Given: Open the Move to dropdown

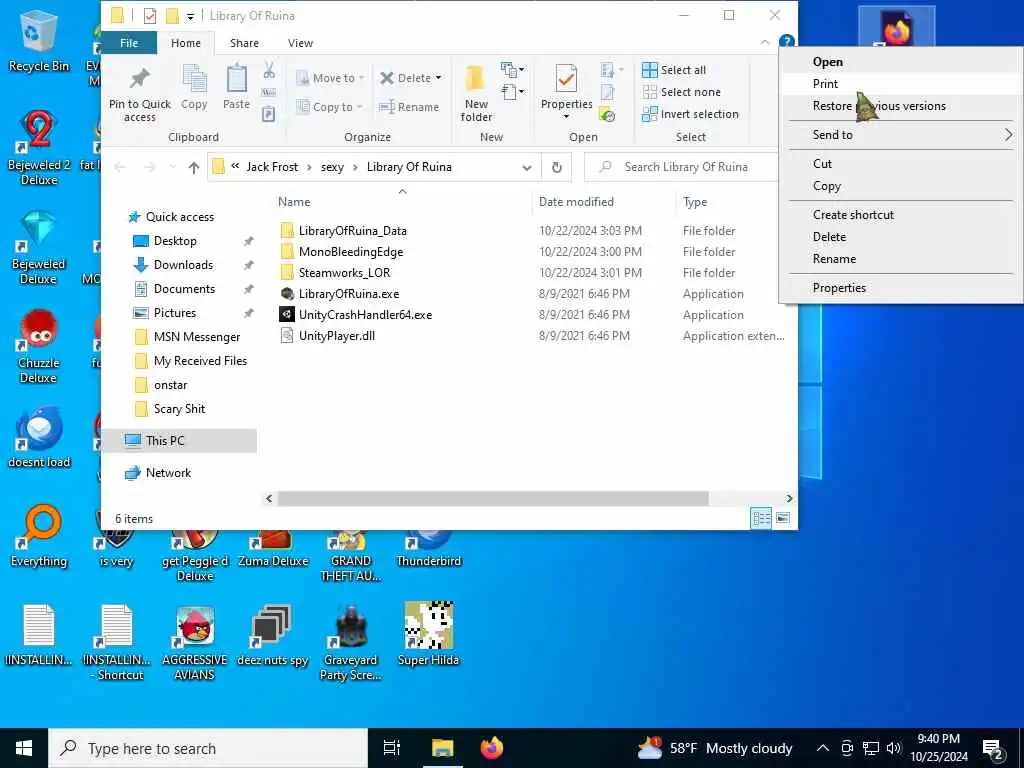Looking at the screenshot, I should coord(330,78).
